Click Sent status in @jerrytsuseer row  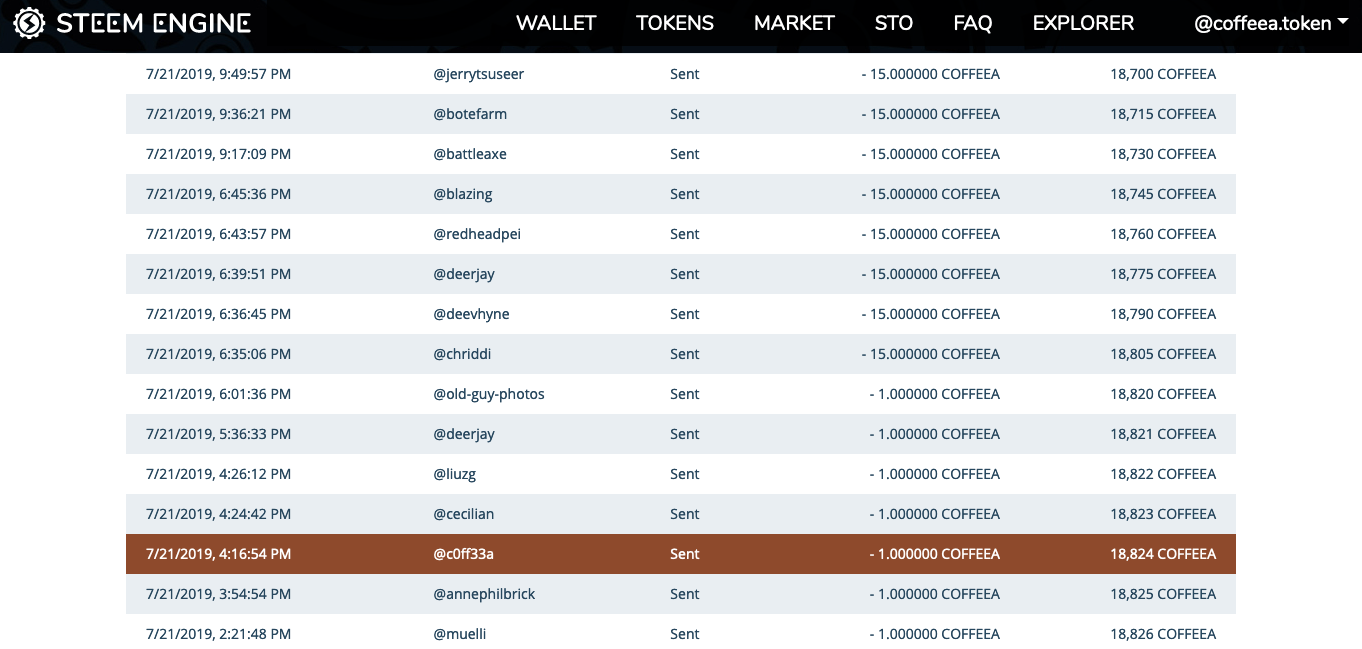[x=685, y=74]
